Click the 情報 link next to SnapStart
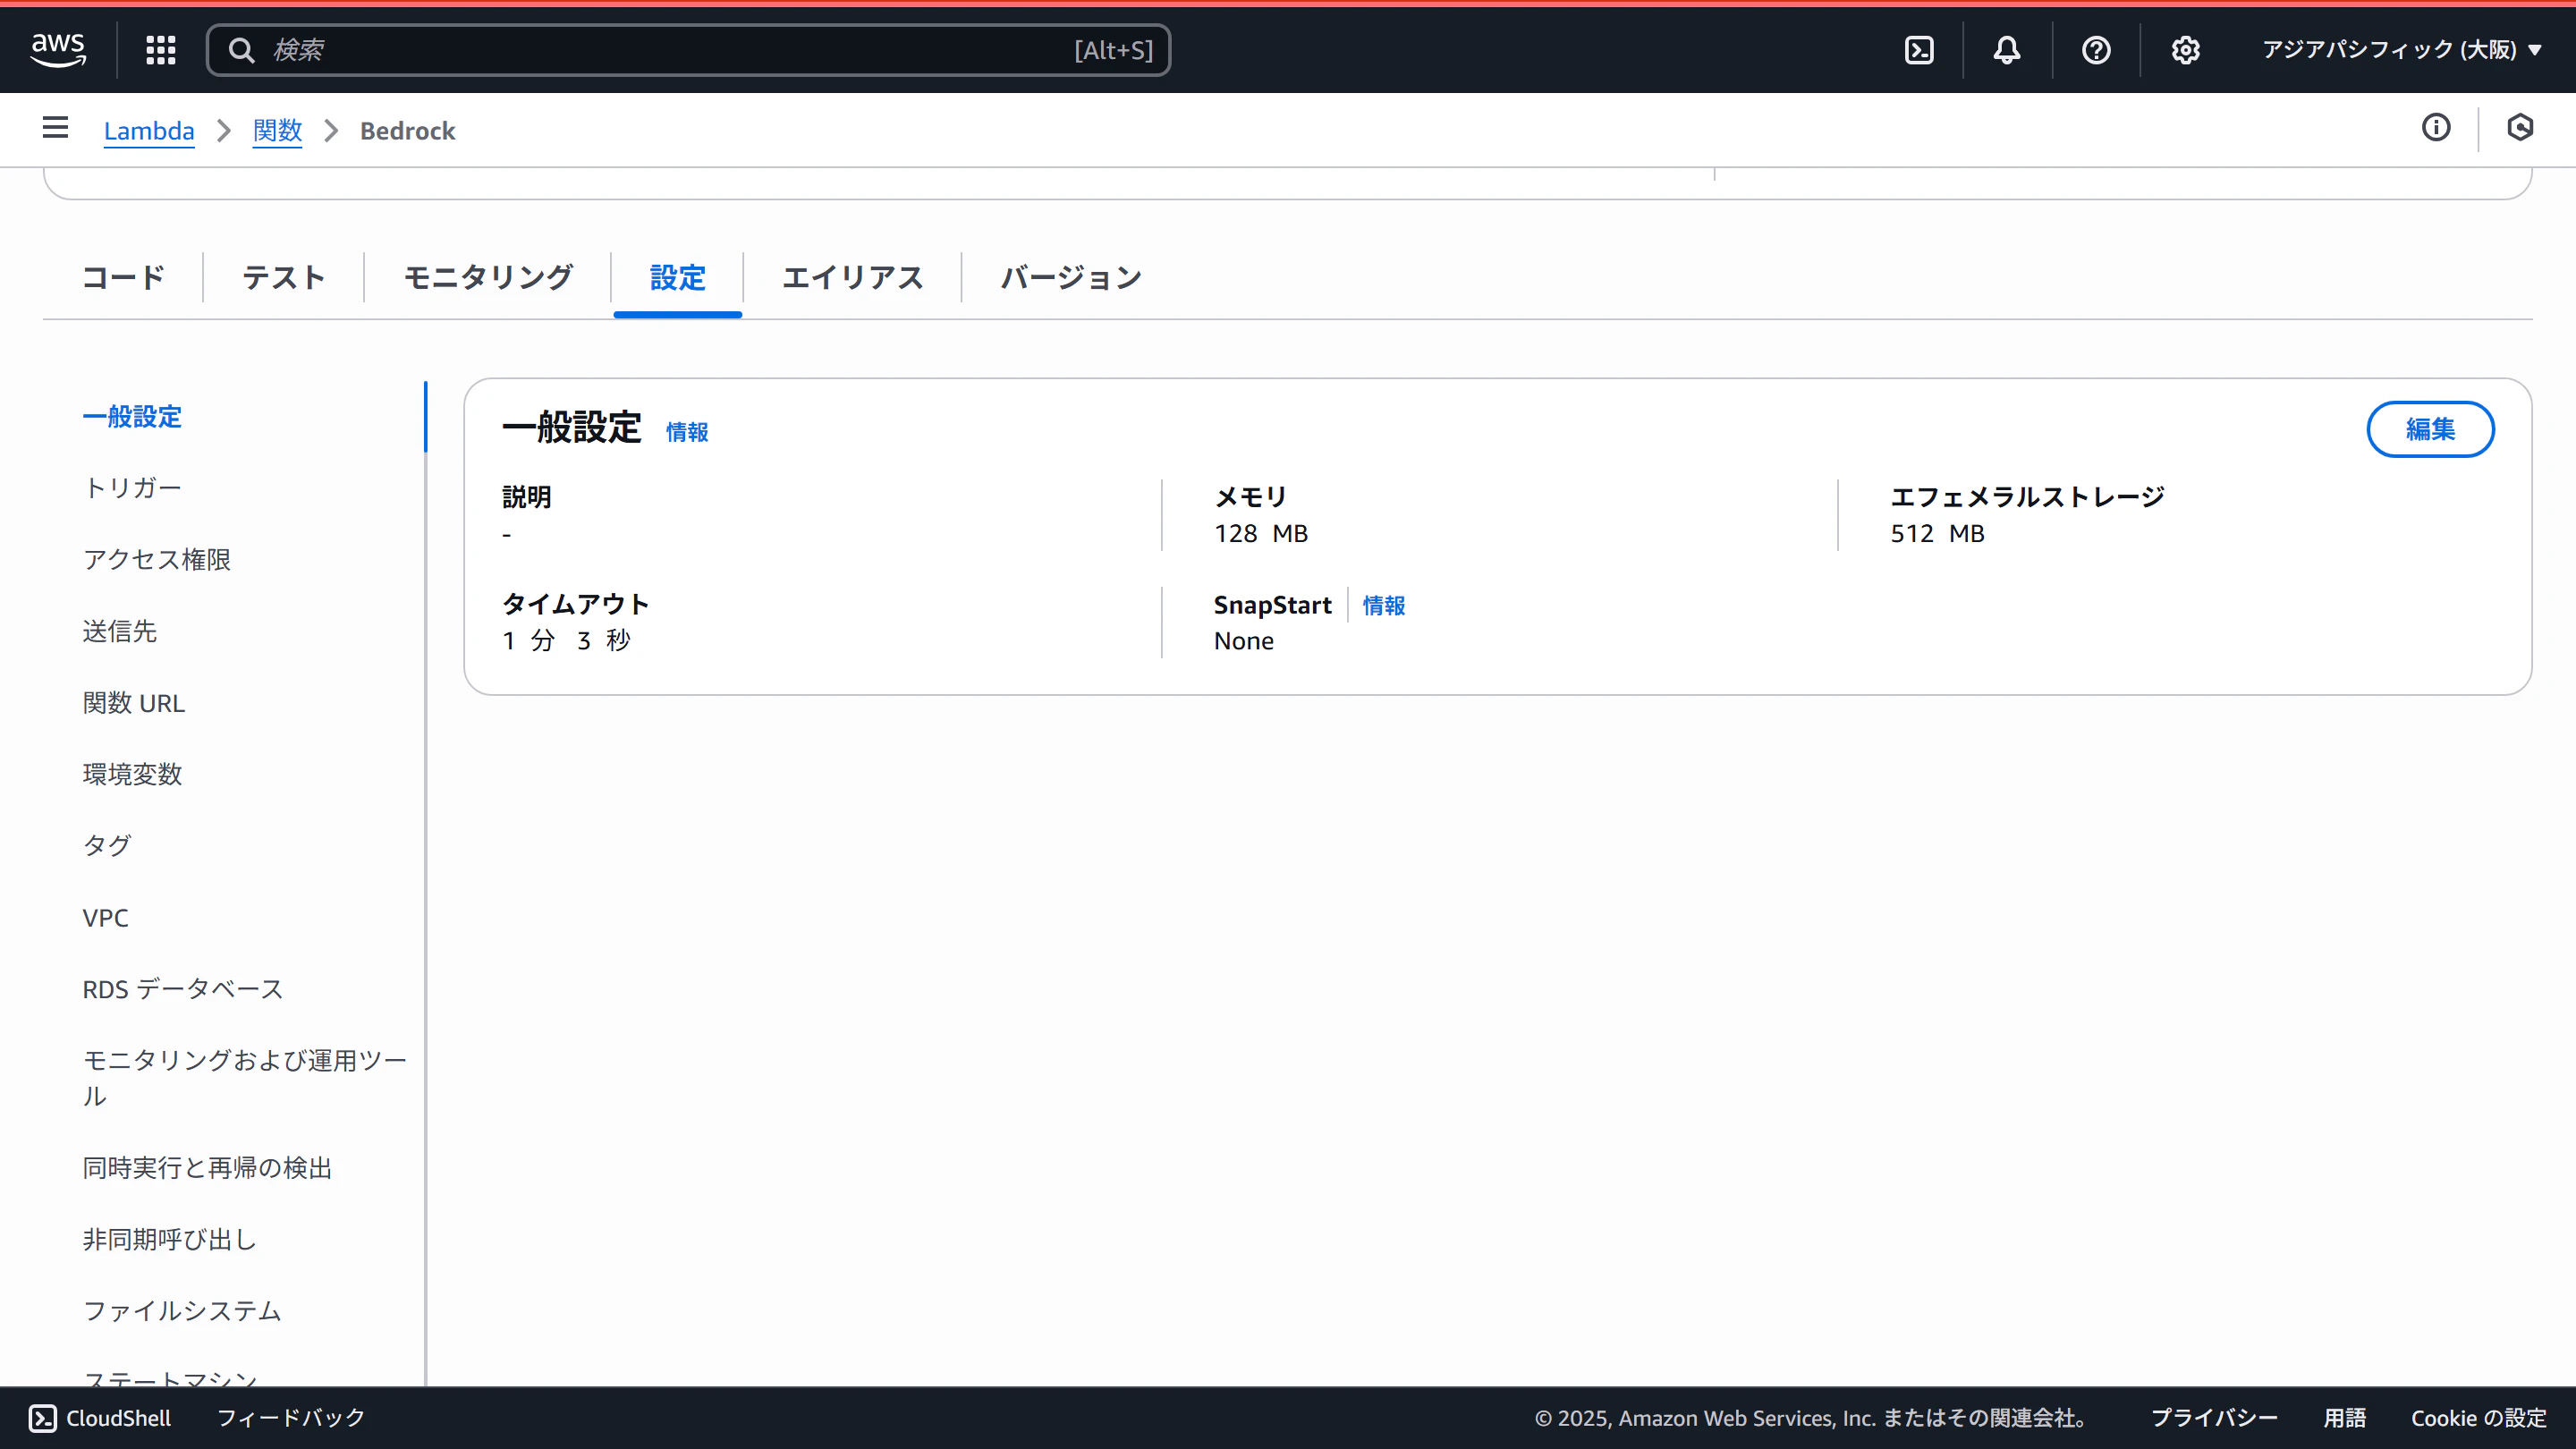Image resolution: width=2576 pixels, height=1449 pixels. tap(1384, 605)
